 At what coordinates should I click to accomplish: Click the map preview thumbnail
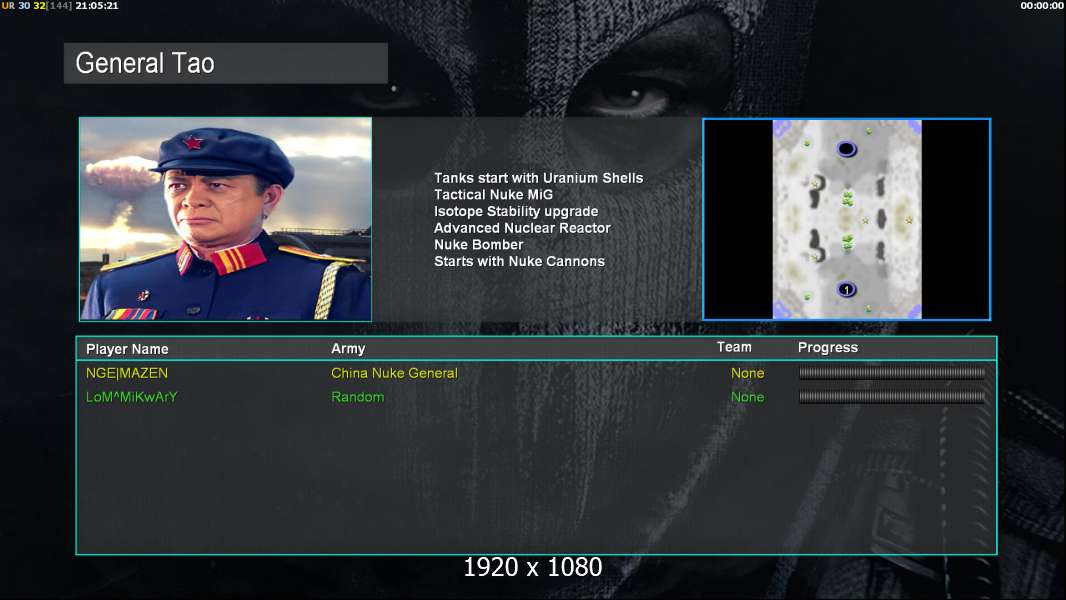[846, 219]
